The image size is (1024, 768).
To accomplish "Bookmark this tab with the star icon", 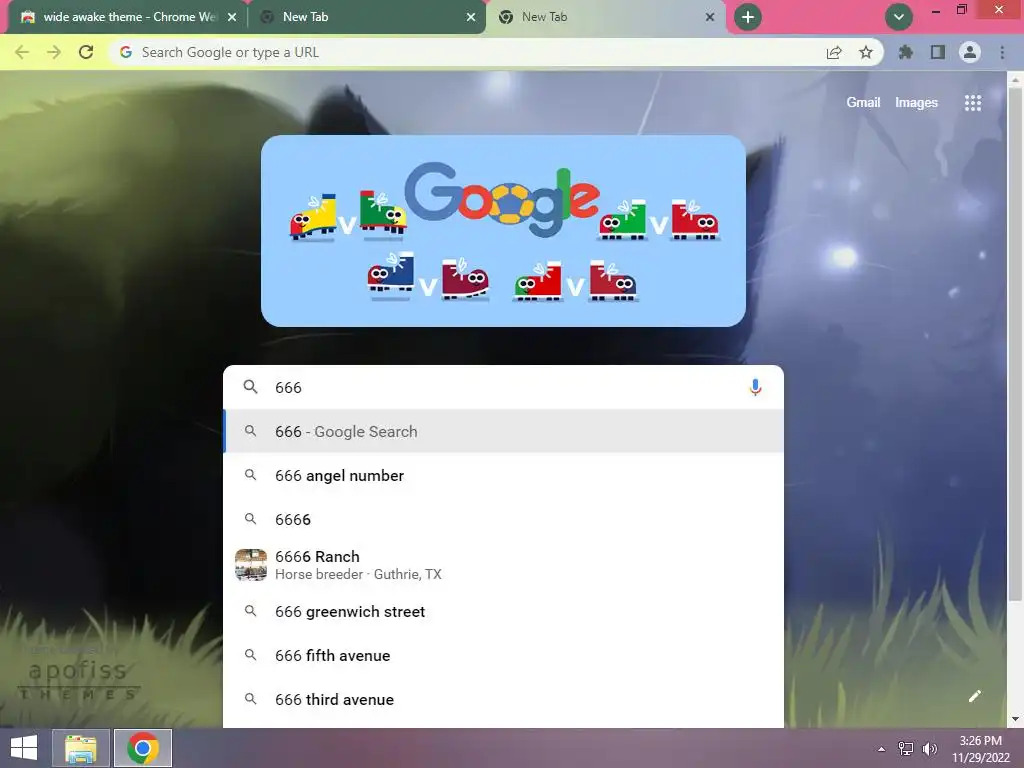I will click(866, 52).
